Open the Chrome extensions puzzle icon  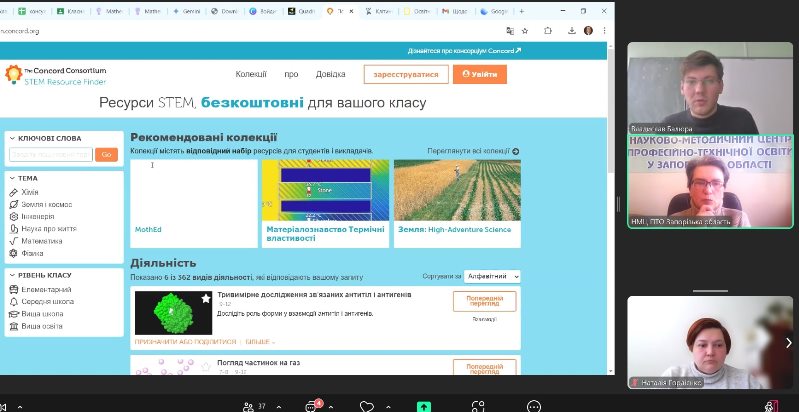pos(548,31)
